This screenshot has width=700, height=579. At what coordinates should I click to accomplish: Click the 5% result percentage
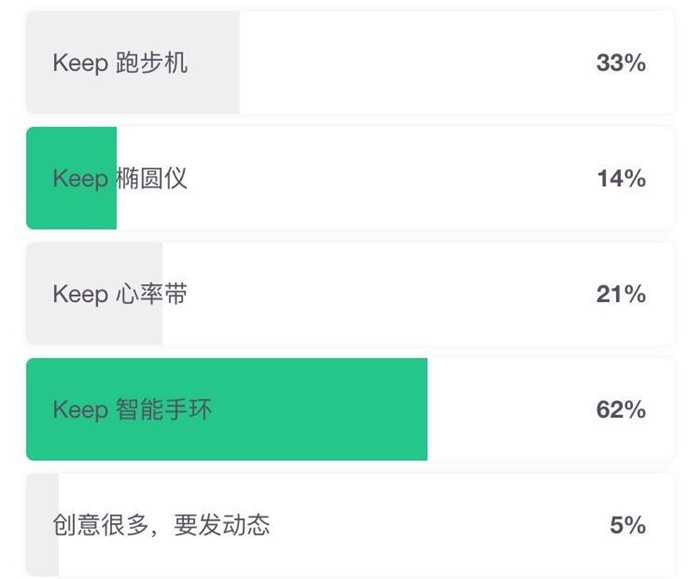click(x=628, y=525)
